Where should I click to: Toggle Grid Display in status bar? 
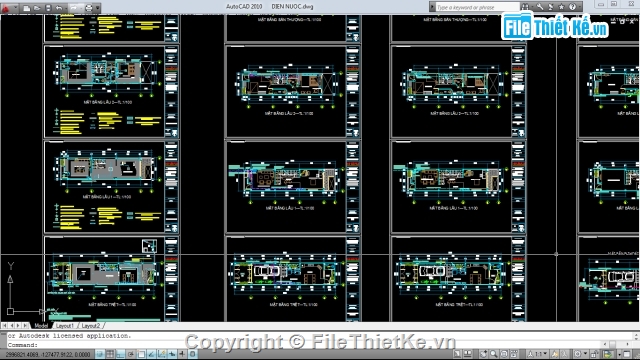click(110, 354)
